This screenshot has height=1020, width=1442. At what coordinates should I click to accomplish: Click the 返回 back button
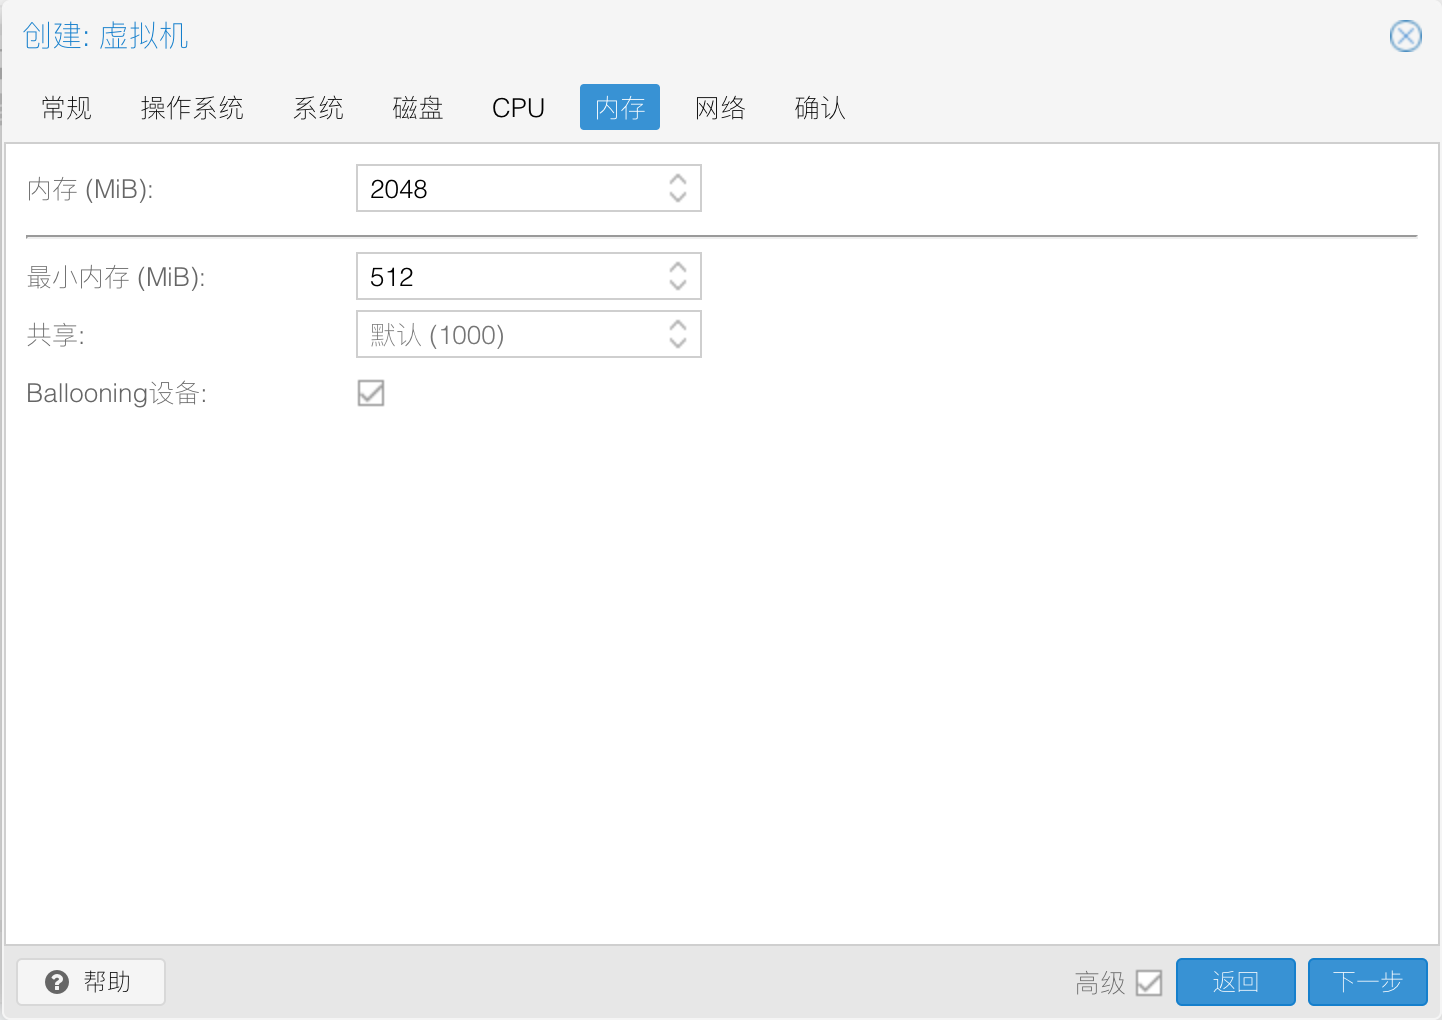coord(1235,982)
